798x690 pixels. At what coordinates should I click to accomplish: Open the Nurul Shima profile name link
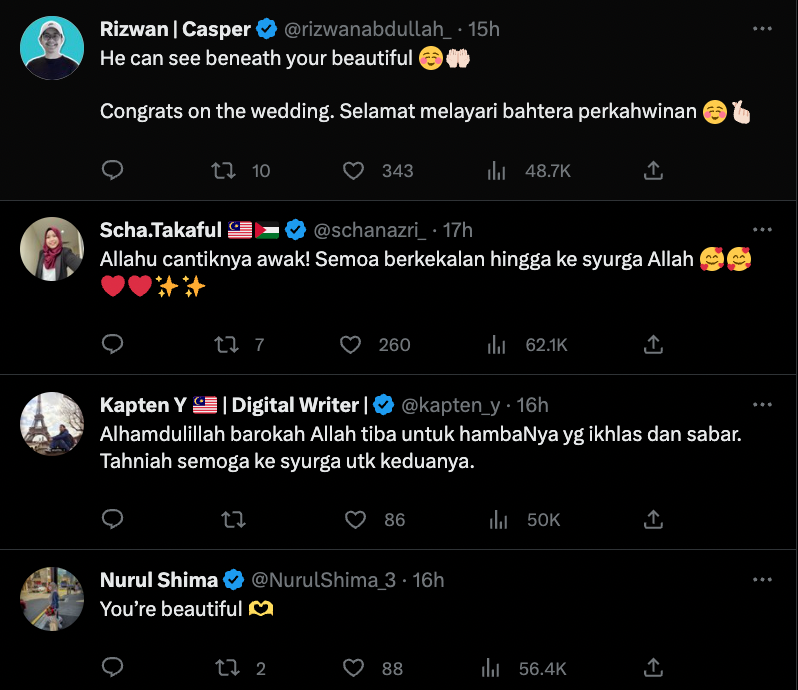[159, 580]
